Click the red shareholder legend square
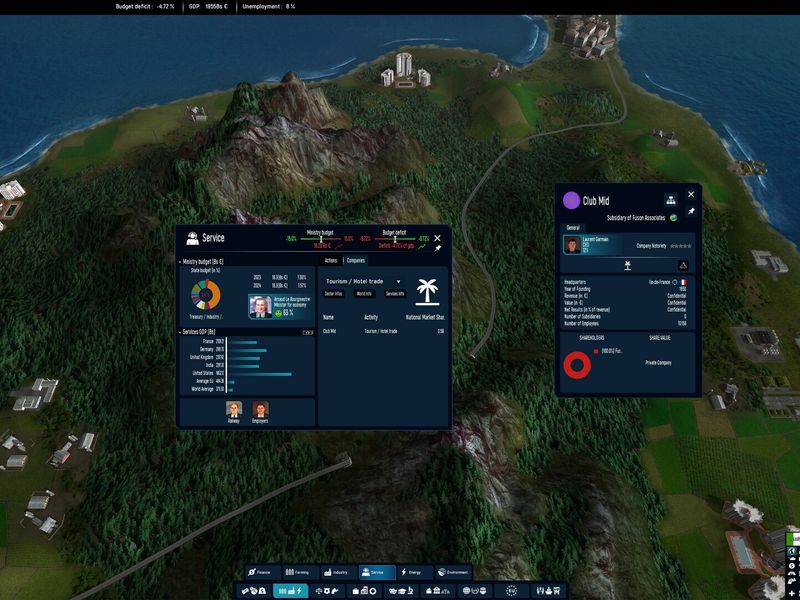 point(596,352)
